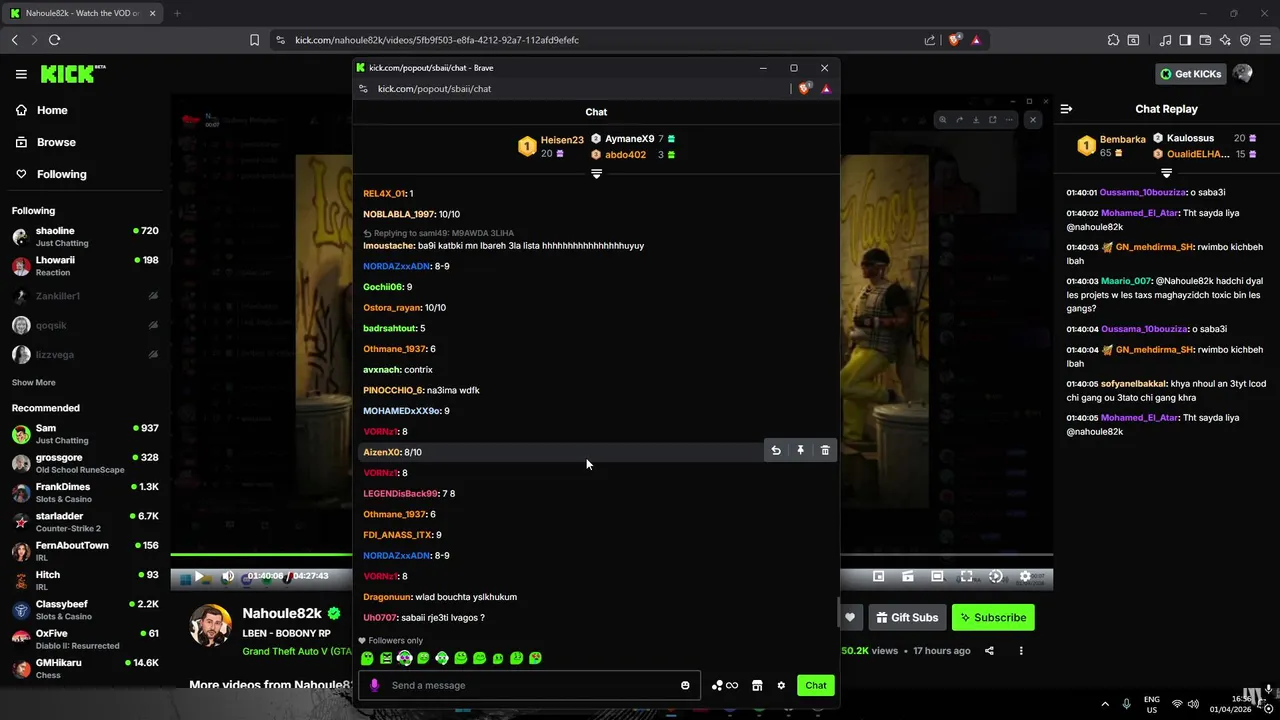Open Brave Wallet icon
The image size is (1280, 720).
click(1205, 40)
